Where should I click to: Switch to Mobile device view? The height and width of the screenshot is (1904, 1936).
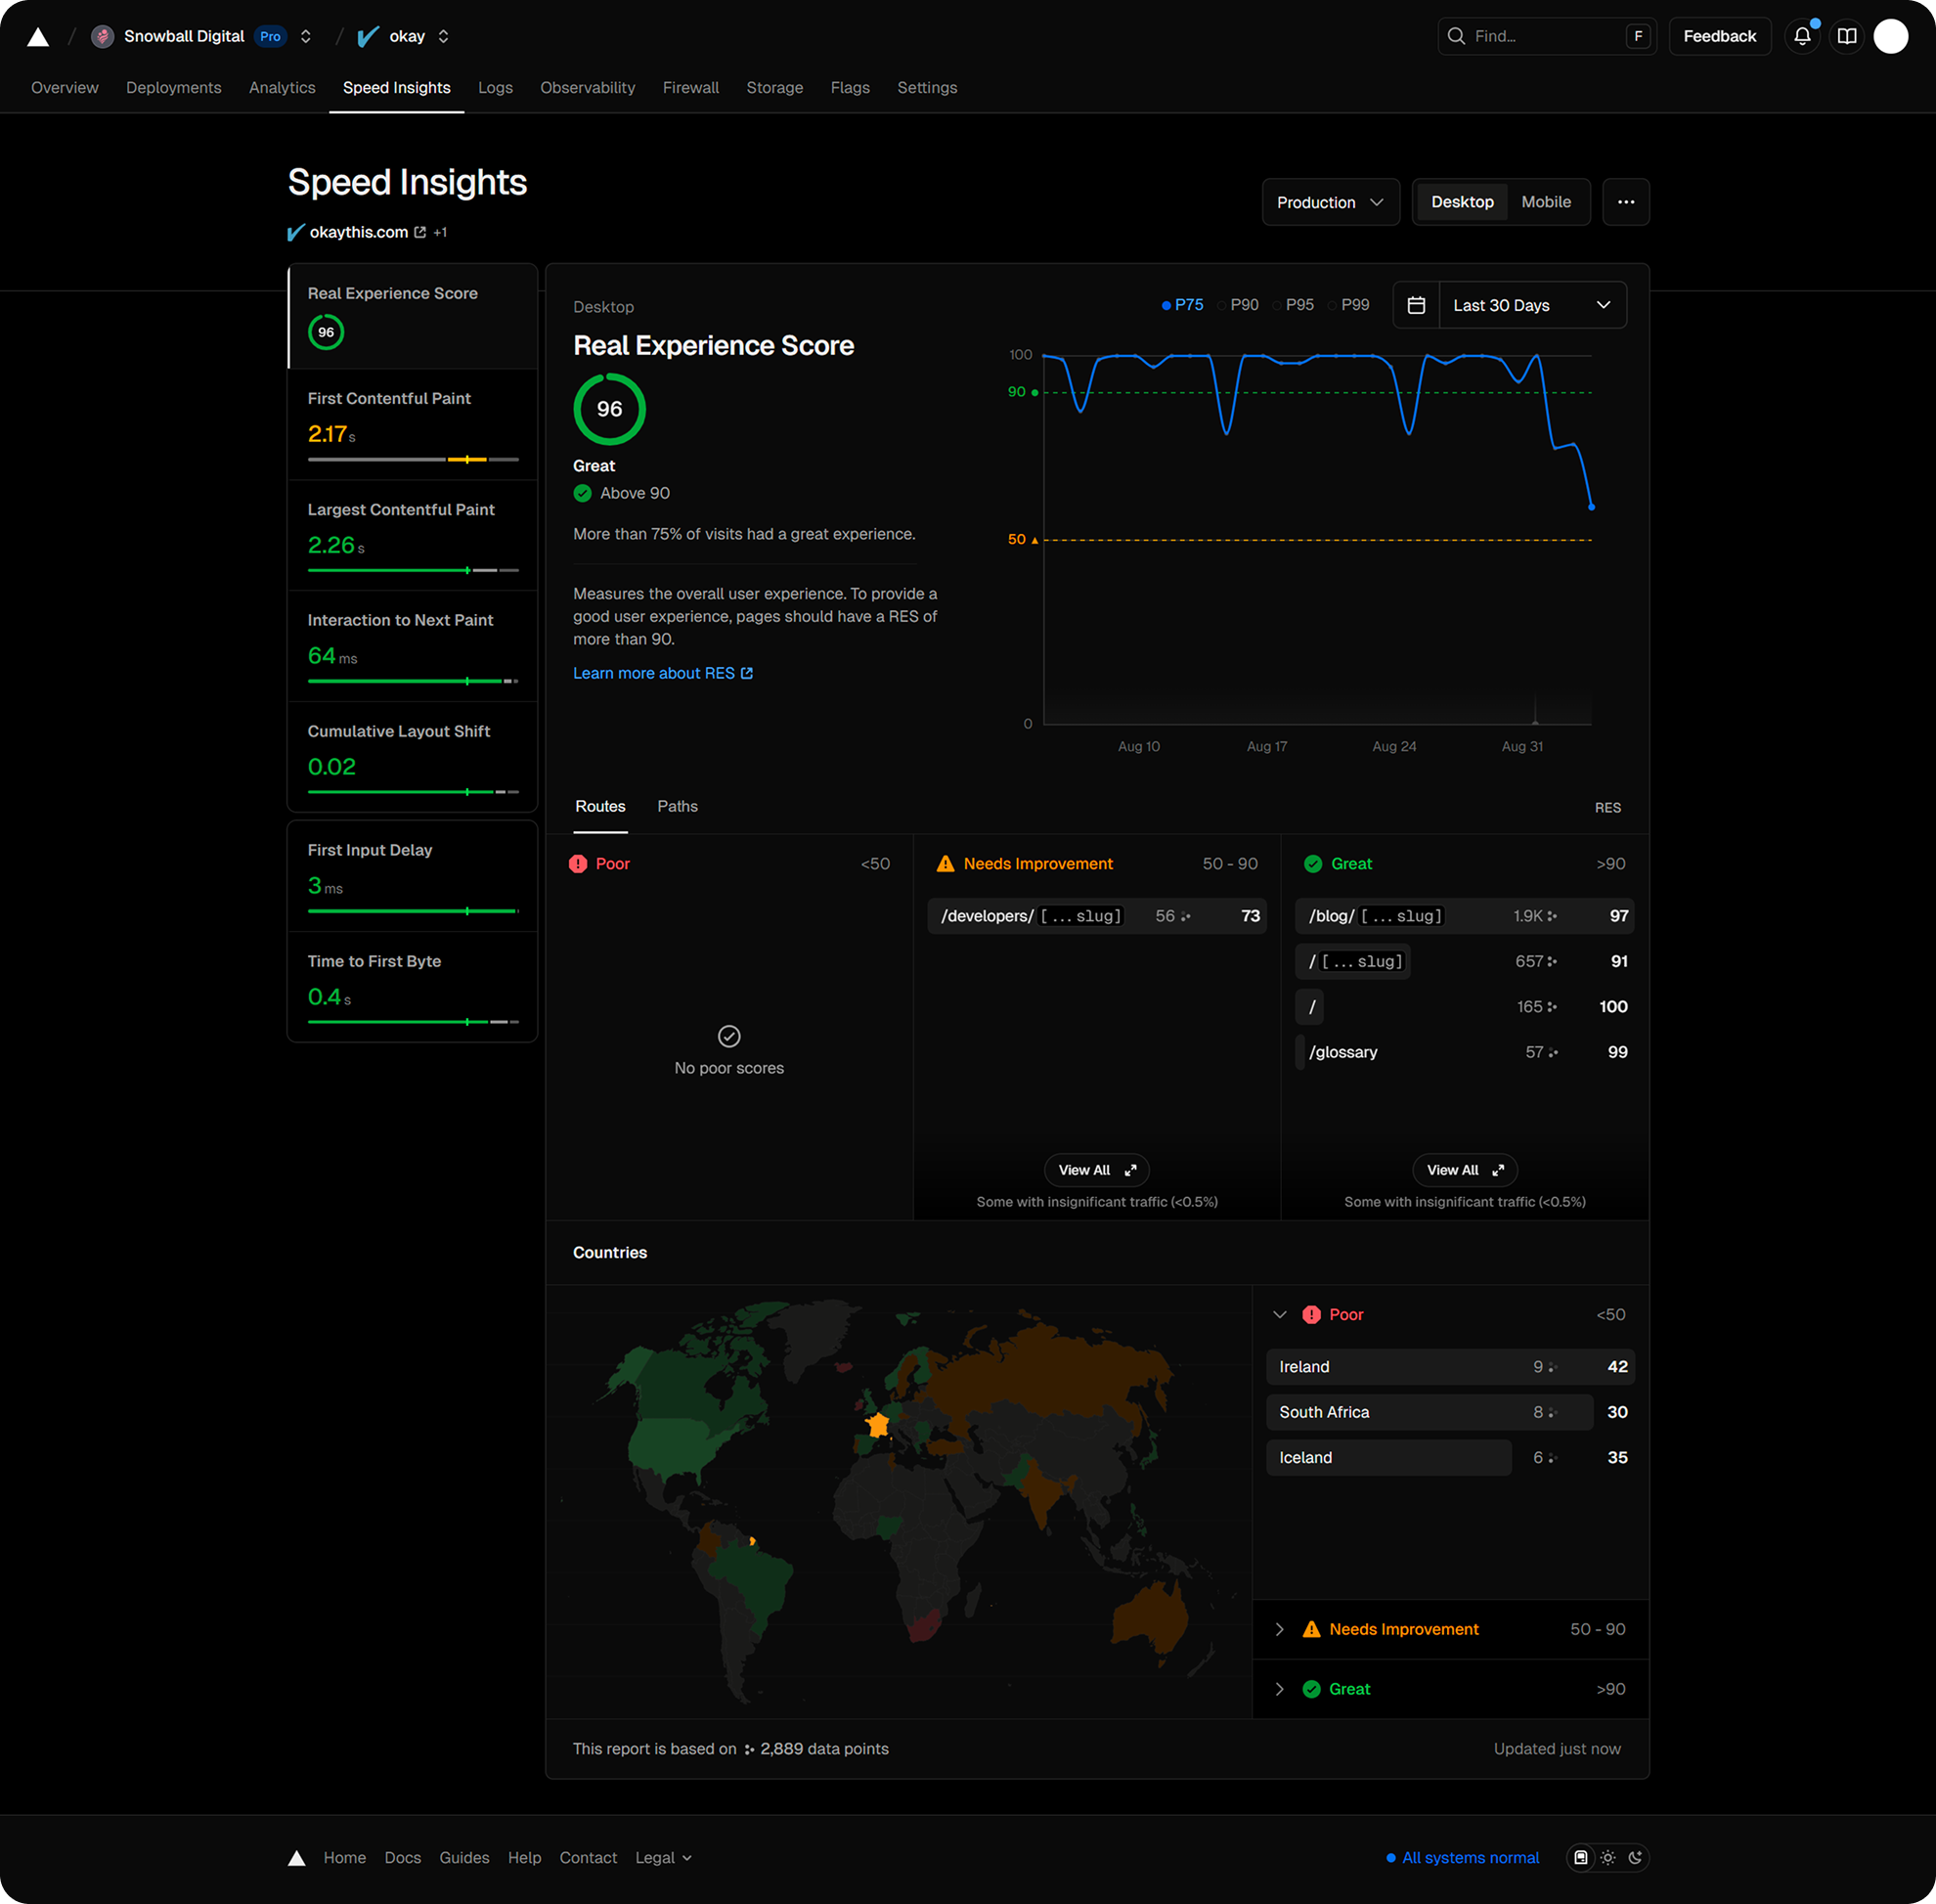tap(1546, 202)
